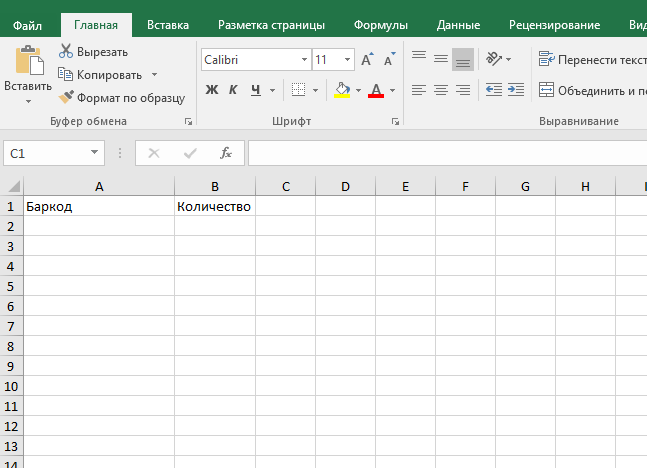Apply yellow fill color bucket
The width and height of the screenshot is (647, 468).
click(x=342, y=90)
